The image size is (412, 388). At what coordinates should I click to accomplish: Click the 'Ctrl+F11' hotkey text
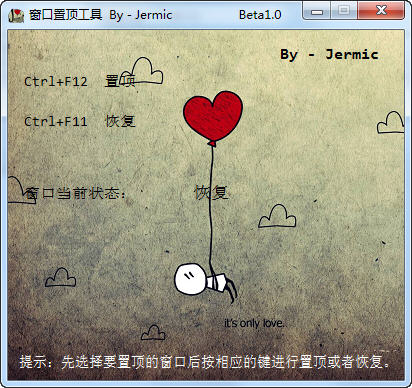pos(56,121)
